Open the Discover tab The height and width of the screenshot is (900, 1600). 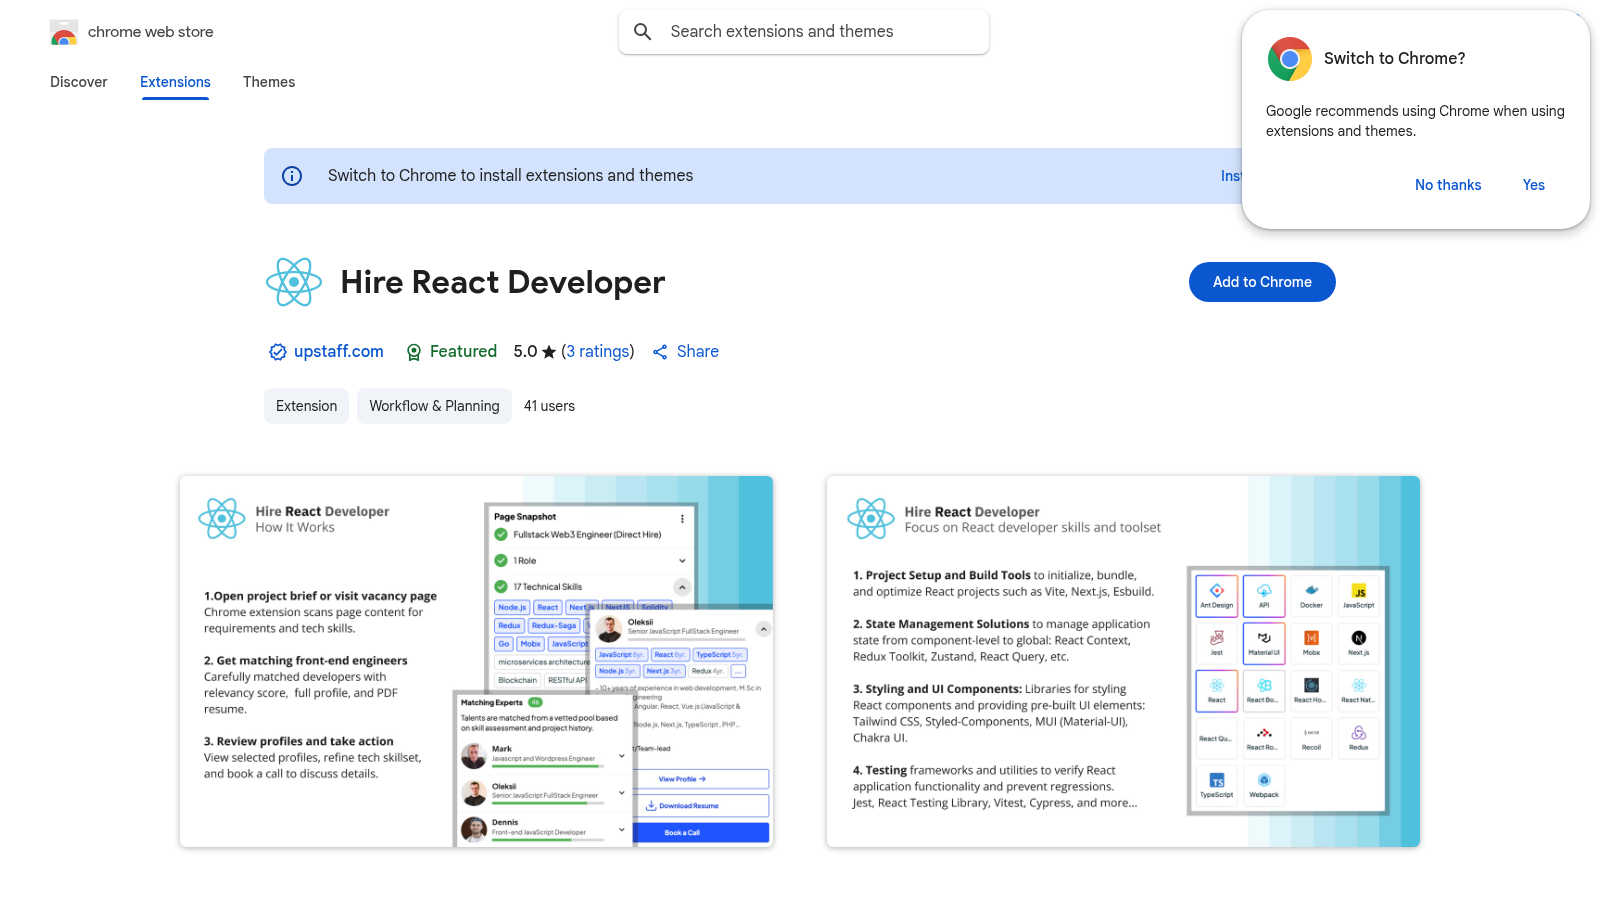pyautogui.click(x=79, y=82)
